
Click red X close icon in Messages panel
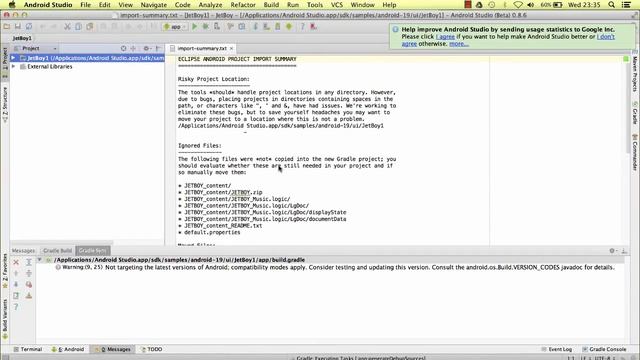tap(16, 262)
